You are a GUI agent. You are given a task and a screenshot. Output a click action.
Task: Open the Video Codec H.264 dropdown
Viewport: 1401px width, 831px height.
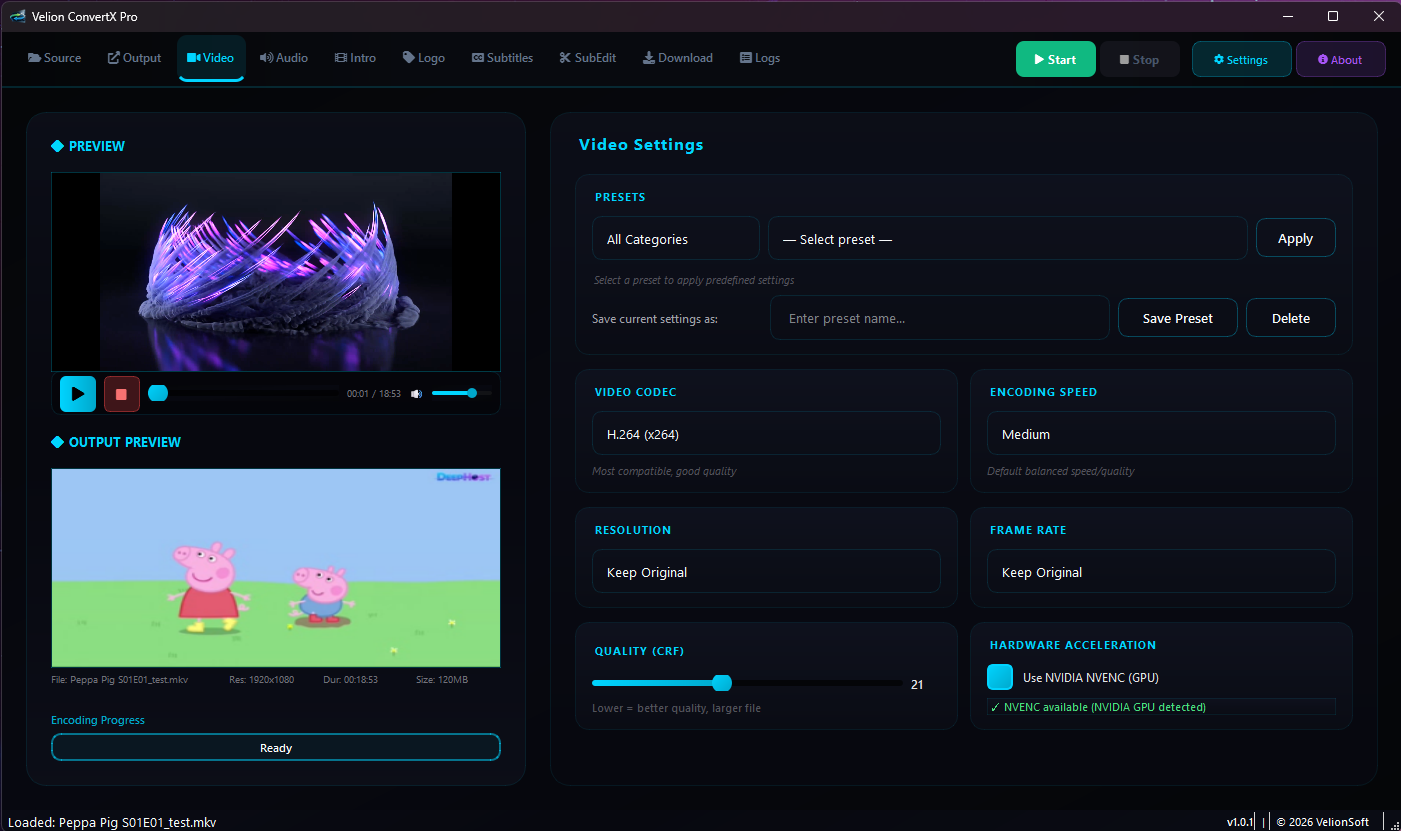(x=766, y=434)
